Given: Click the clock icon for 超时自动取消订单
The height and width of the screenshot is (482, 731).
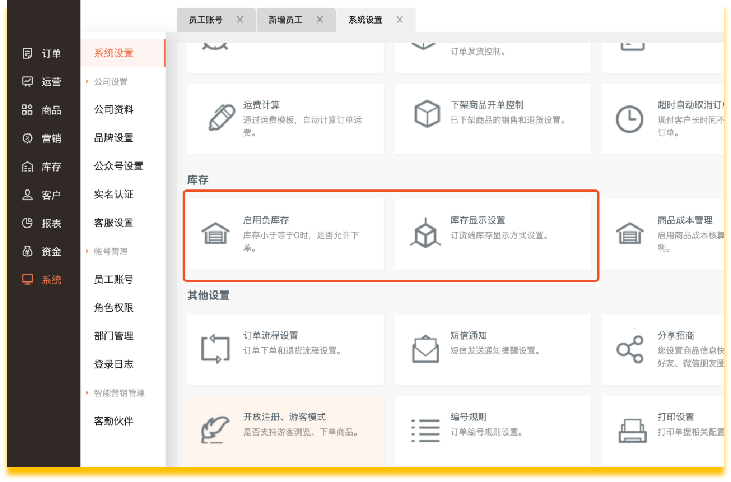Looking at the screenshot, I should (629, 118).
